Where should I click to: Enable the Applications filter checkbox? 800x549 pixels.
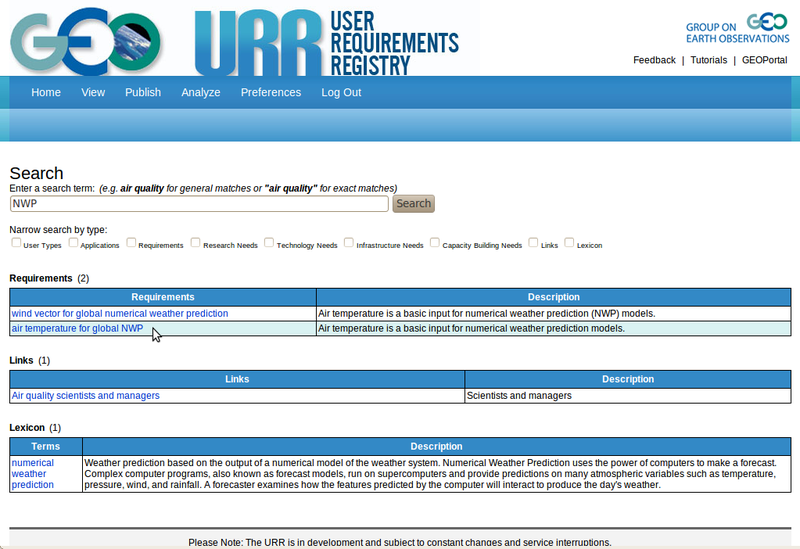[74, 243]
